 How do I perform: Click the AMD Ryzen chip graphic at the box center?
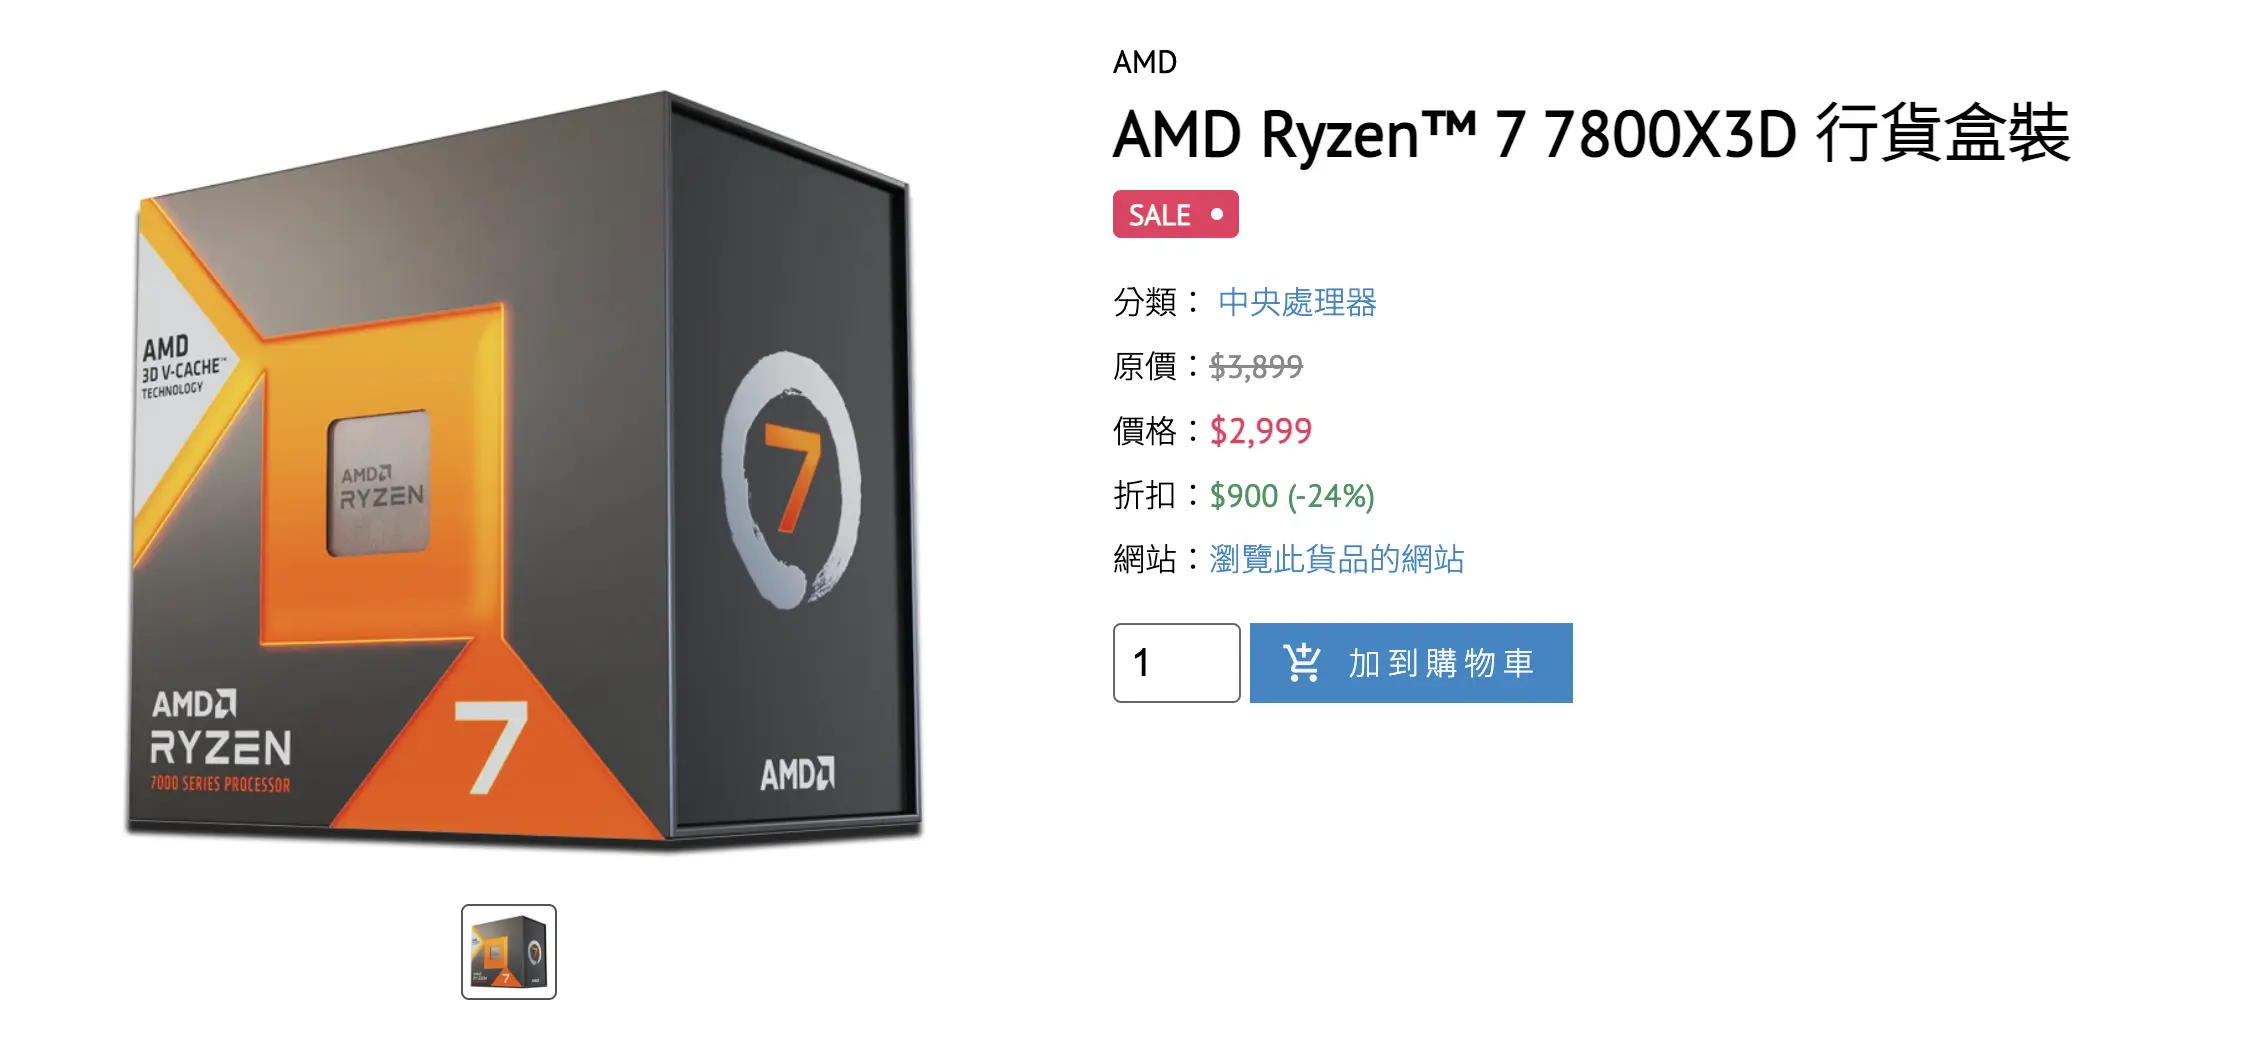[380, 484]
